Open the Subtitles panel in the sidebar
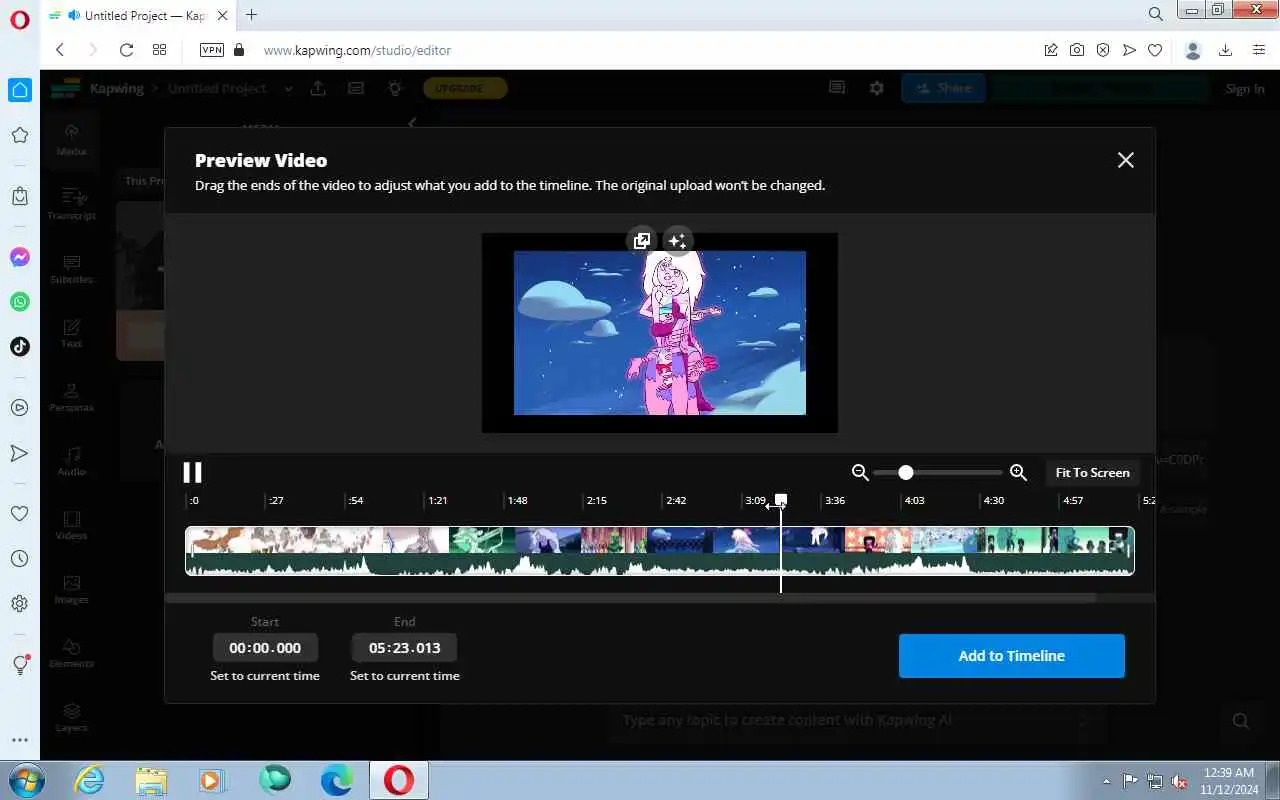The height and width of the screenshot is (800, 1280). coord(71,267)
